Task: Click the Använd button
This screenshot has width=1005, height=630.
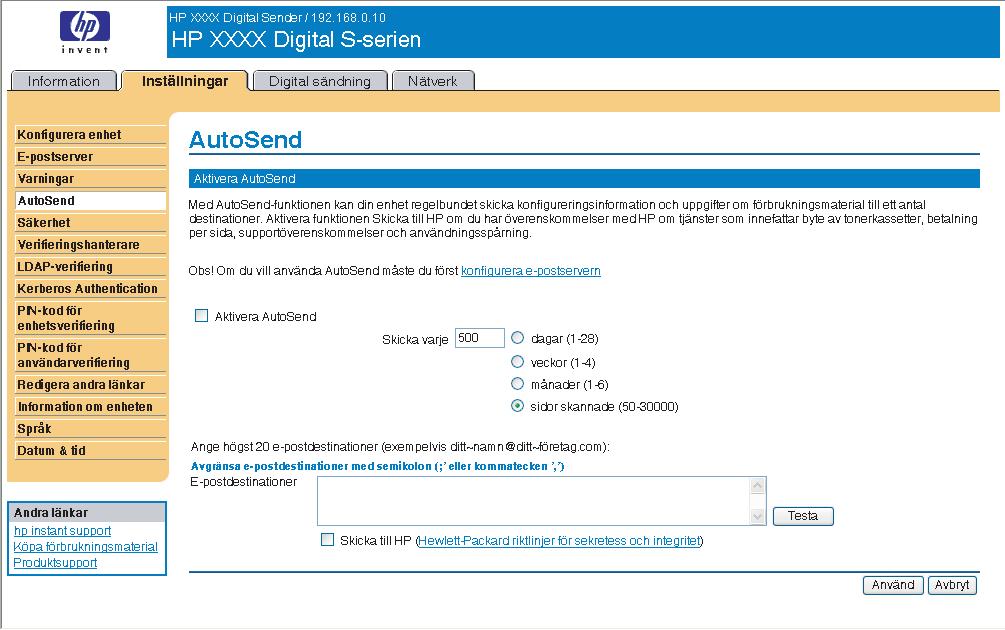Action: pos(893,585)
